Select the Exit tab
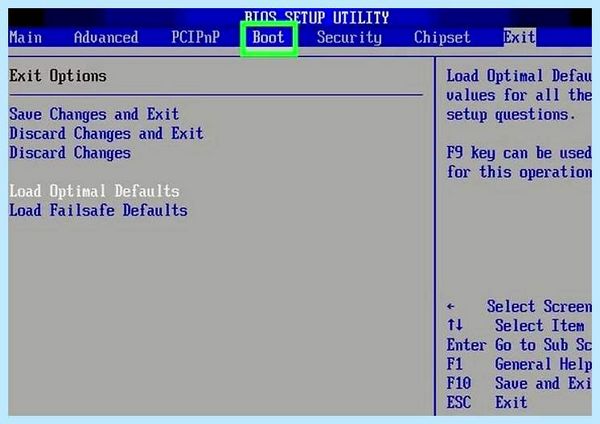This screenshot has width=600, height=424. click(519, 38)
